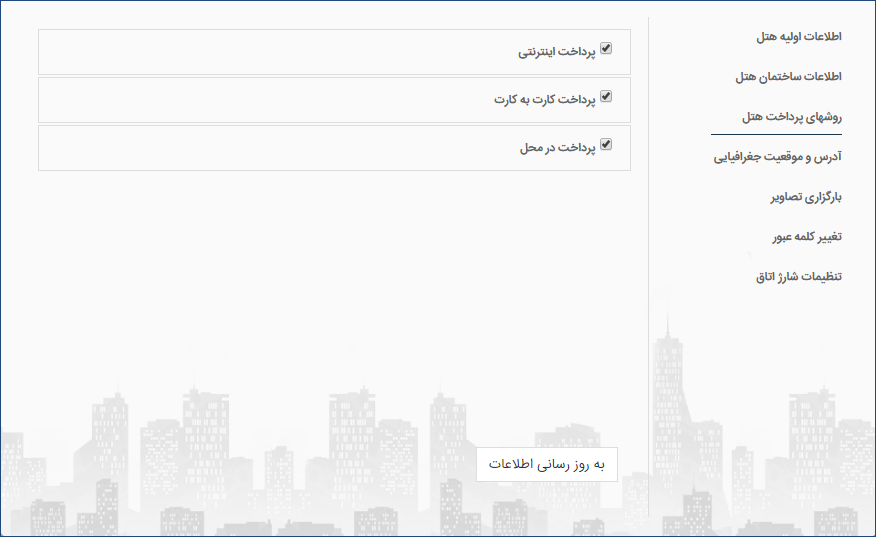Open تنظیمات شارژ اتاق settings

pos(798,277)
